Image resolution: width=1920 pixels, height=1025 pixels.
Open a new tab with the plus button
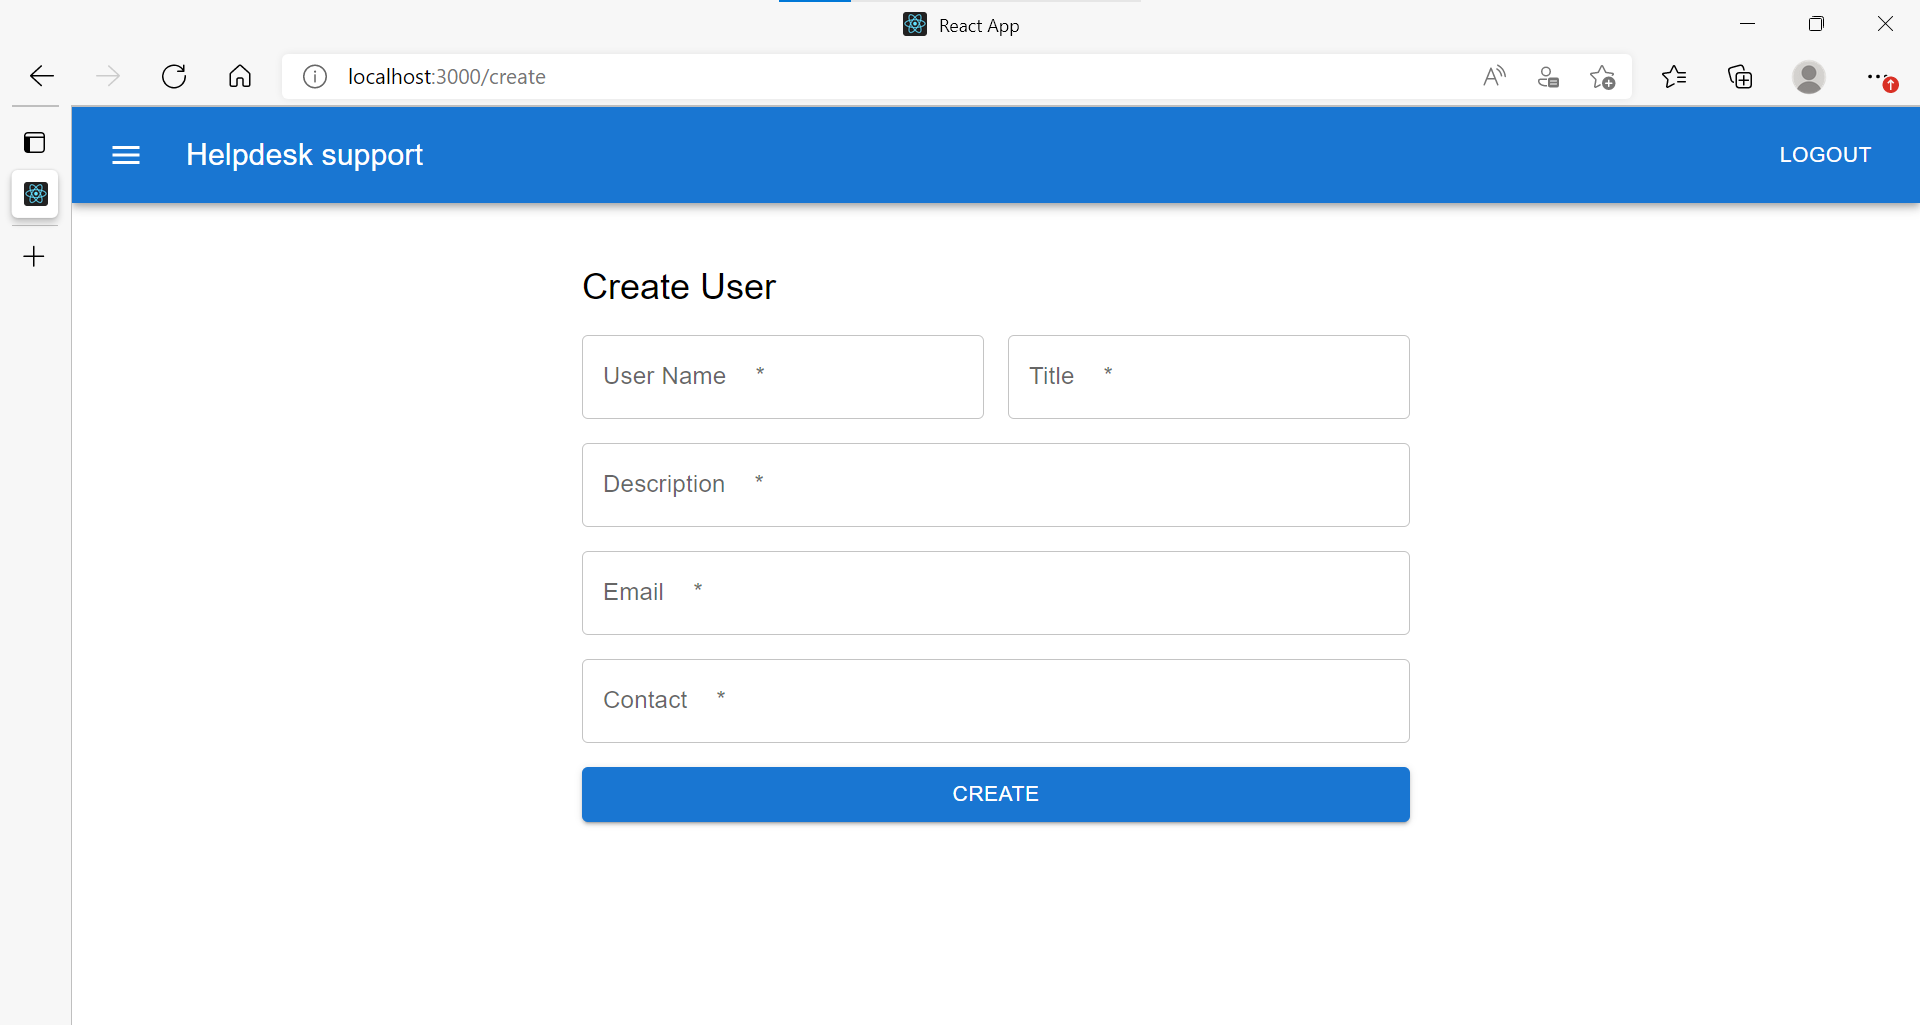pyautogui.click(x=33, y=256)
